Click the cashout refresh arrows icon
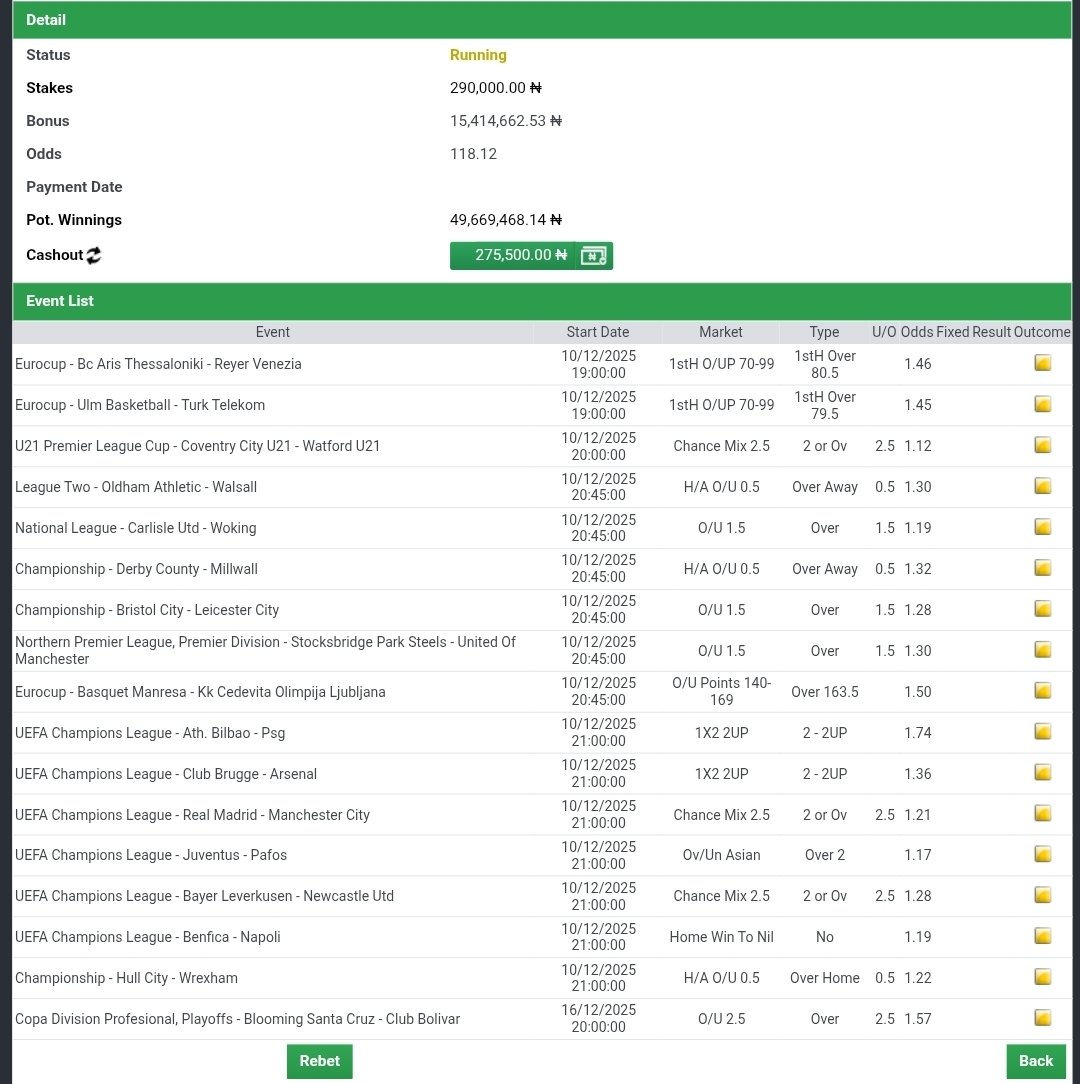 (x=93, y=255)
